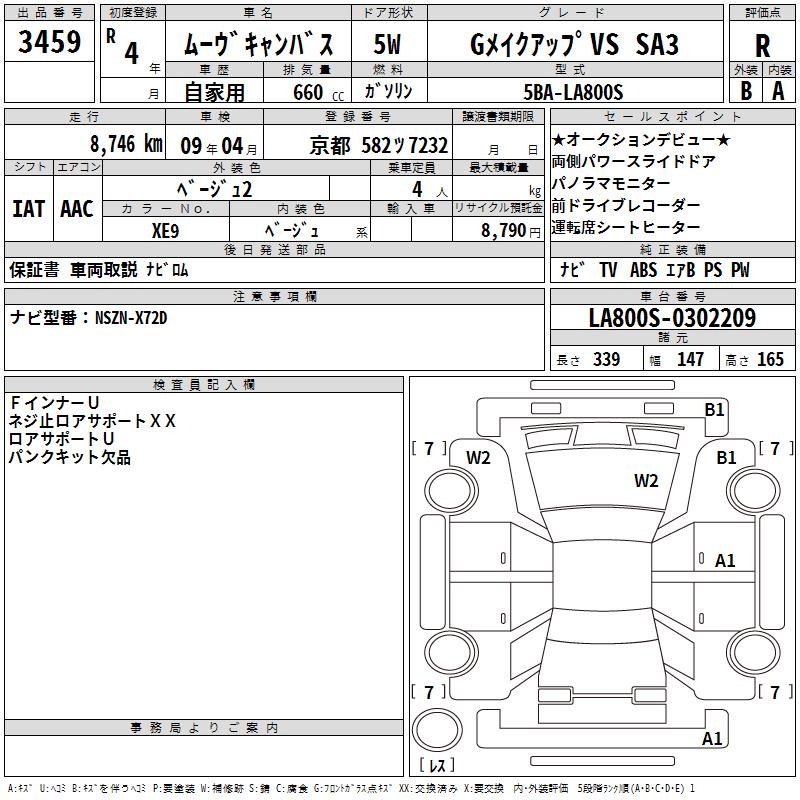This screenshot has width=800, height=800.
Task: Click the rear-right tire [7] indicator
Action: [774, 692]
